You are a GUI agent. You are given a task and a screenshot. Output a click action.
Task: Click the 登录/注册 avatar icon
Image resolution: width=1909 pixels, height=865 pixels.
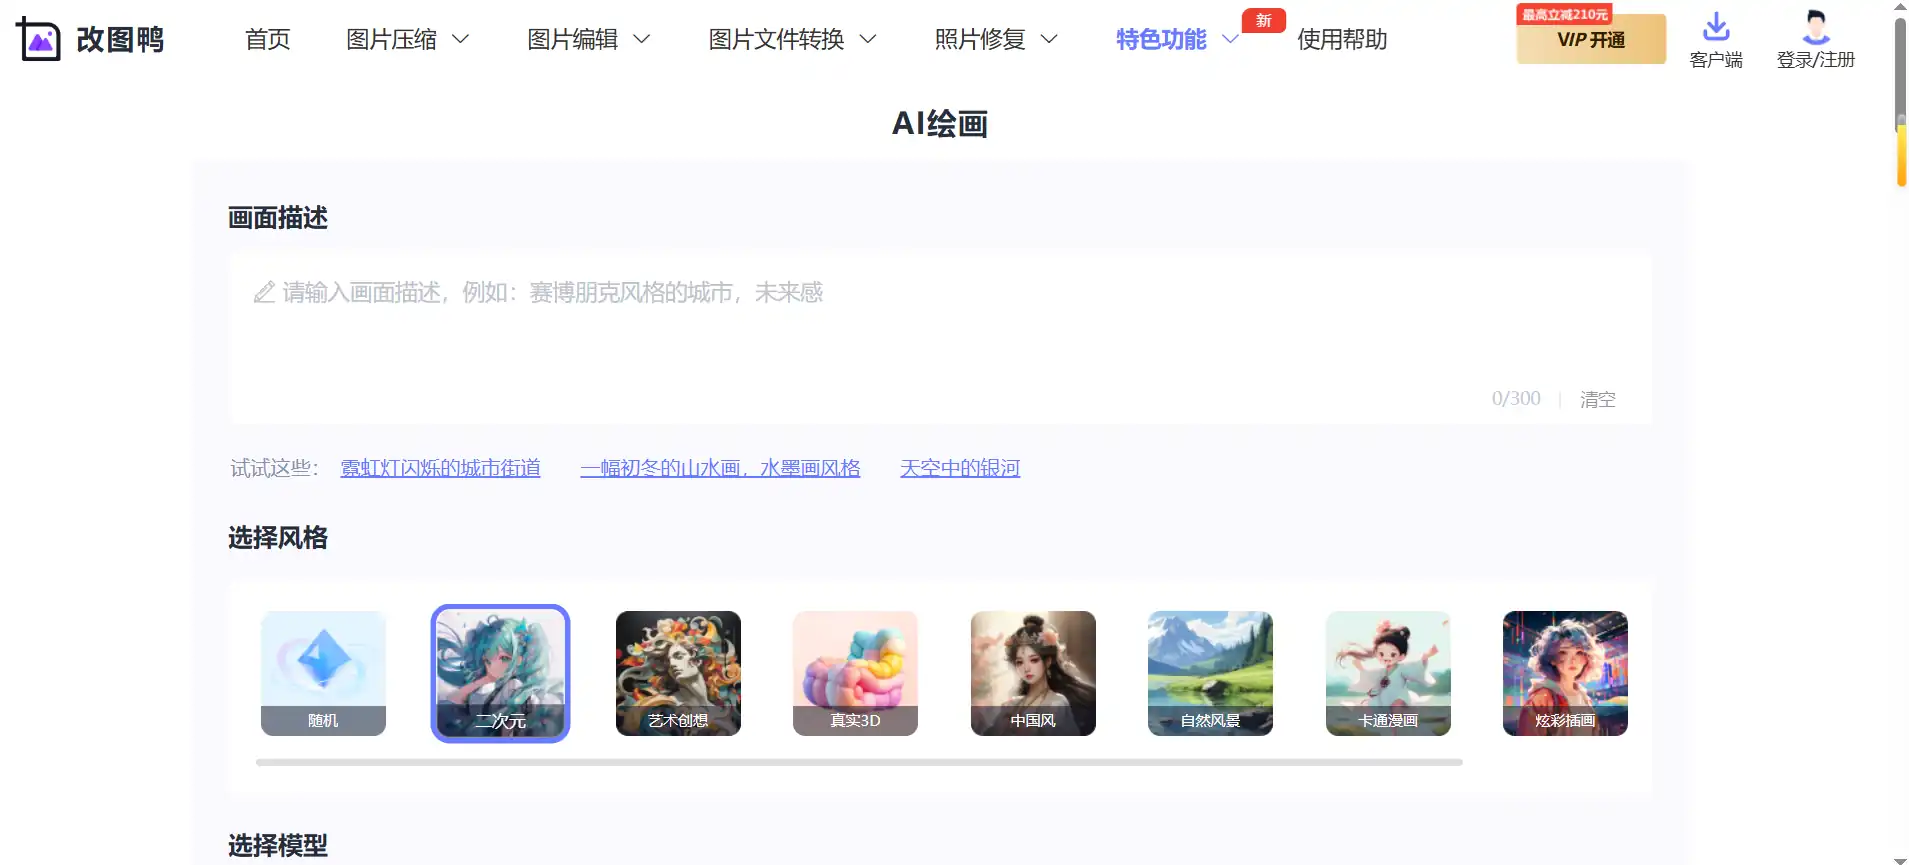[1816, 26]
